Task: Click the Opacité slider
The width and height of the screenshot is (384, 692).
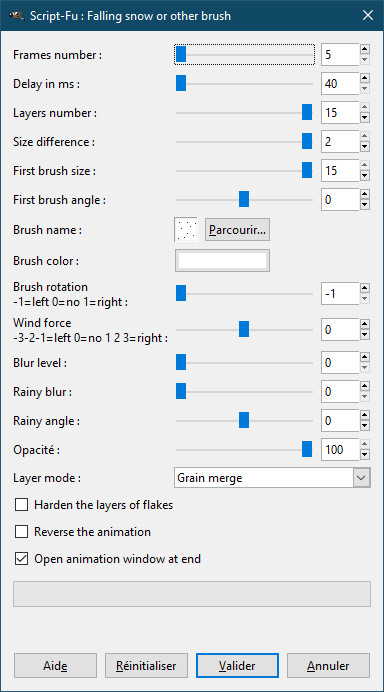Action: 245,450
